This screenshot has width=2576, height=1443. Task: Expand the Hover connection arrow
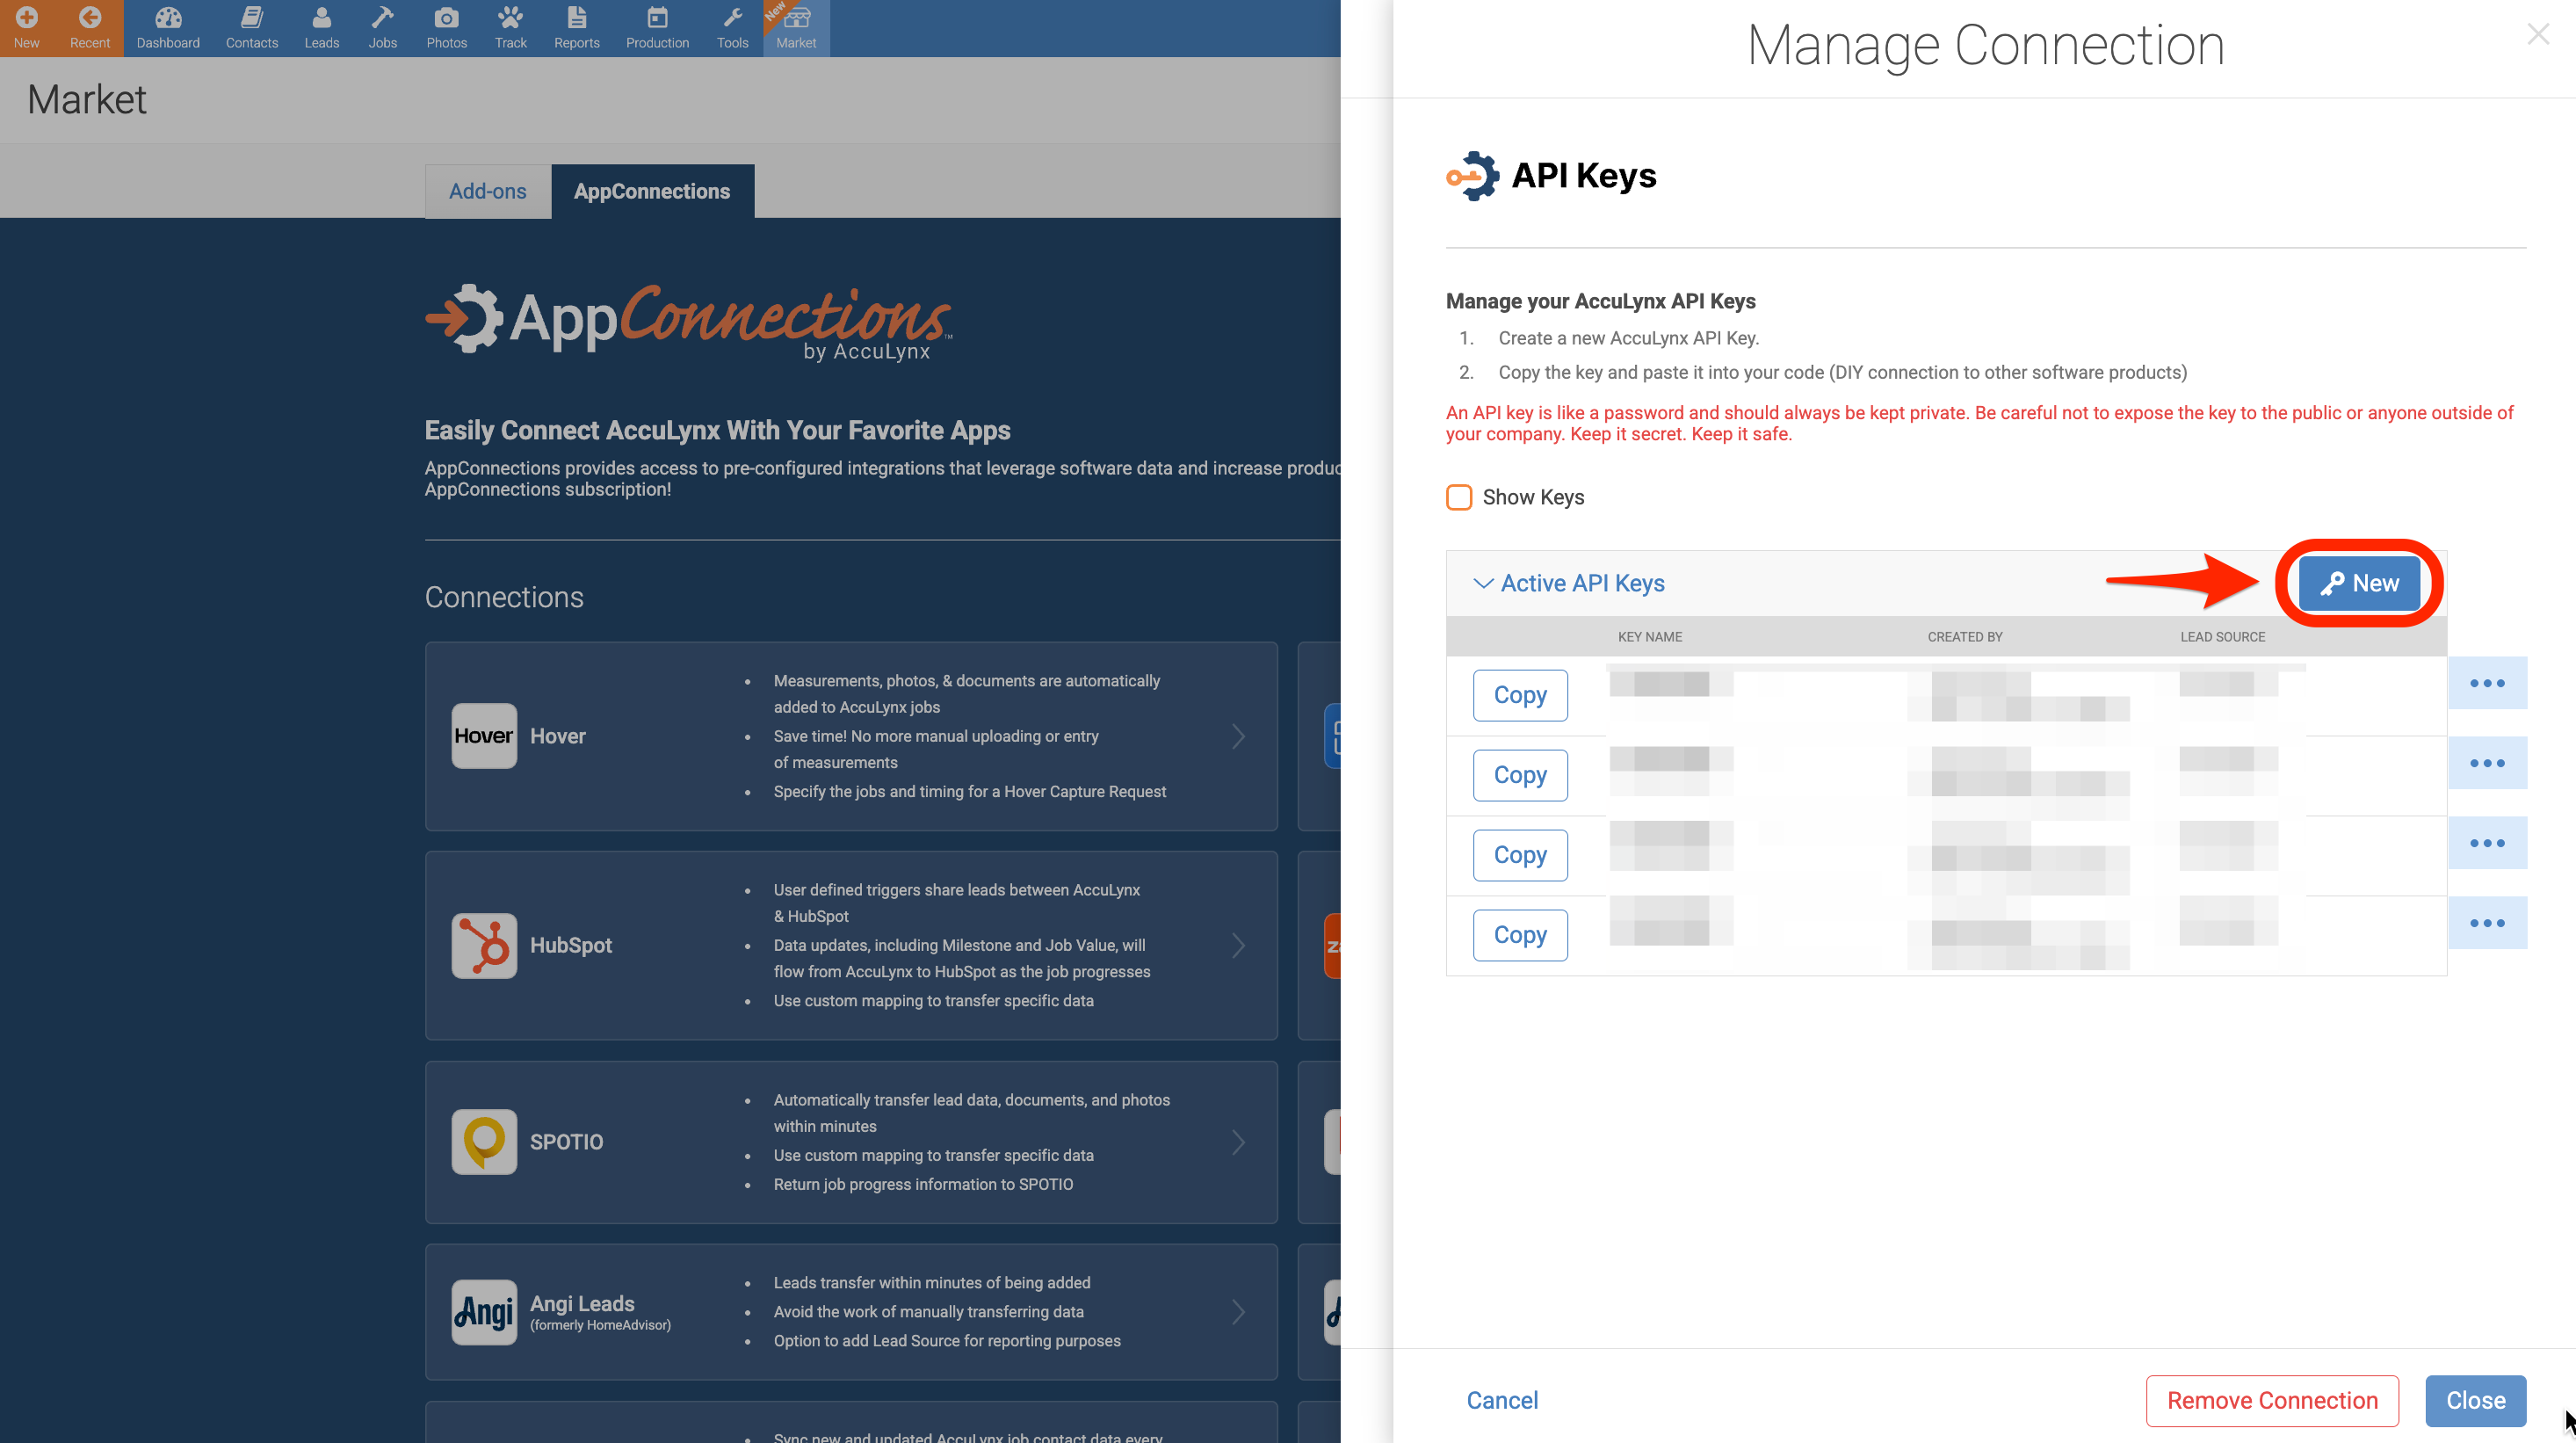click(x=1238, y=736)
